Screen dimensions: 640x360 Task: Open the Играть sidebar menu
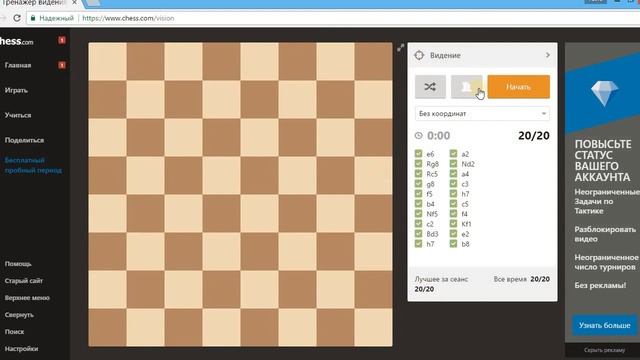[x=16, y=90]
